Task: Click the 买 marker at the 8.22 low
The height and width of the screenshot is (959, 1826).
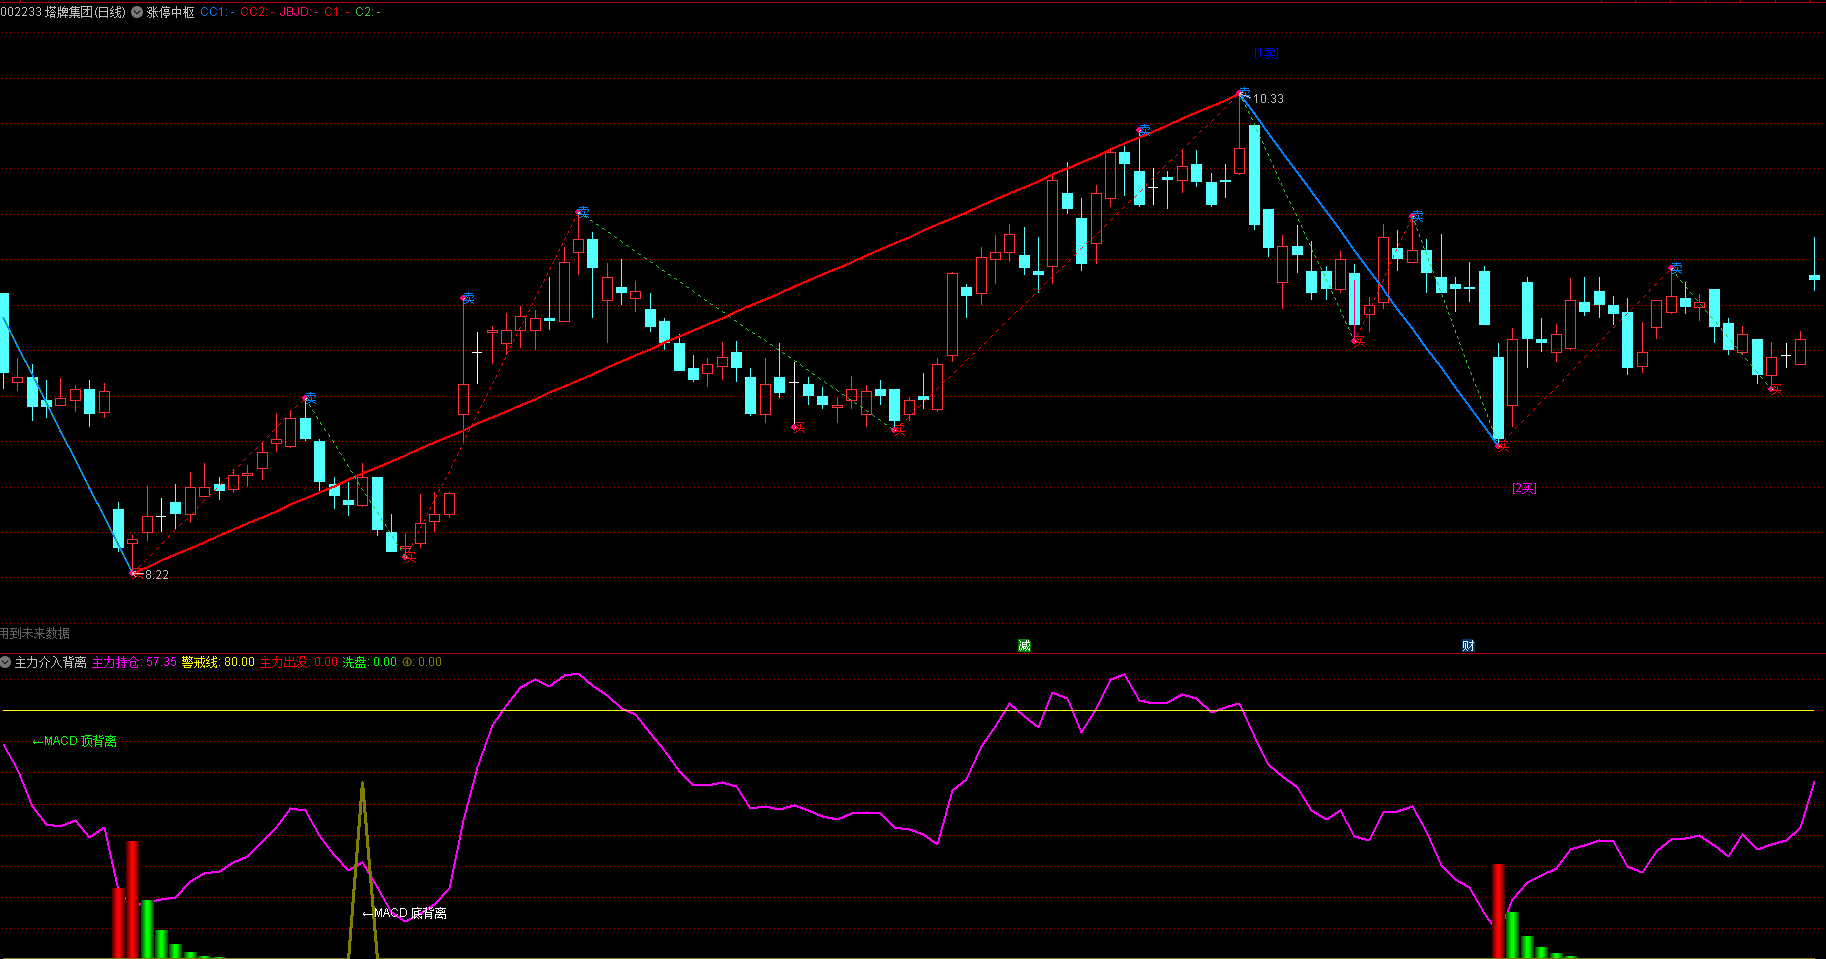Action: tap(136, 573)
